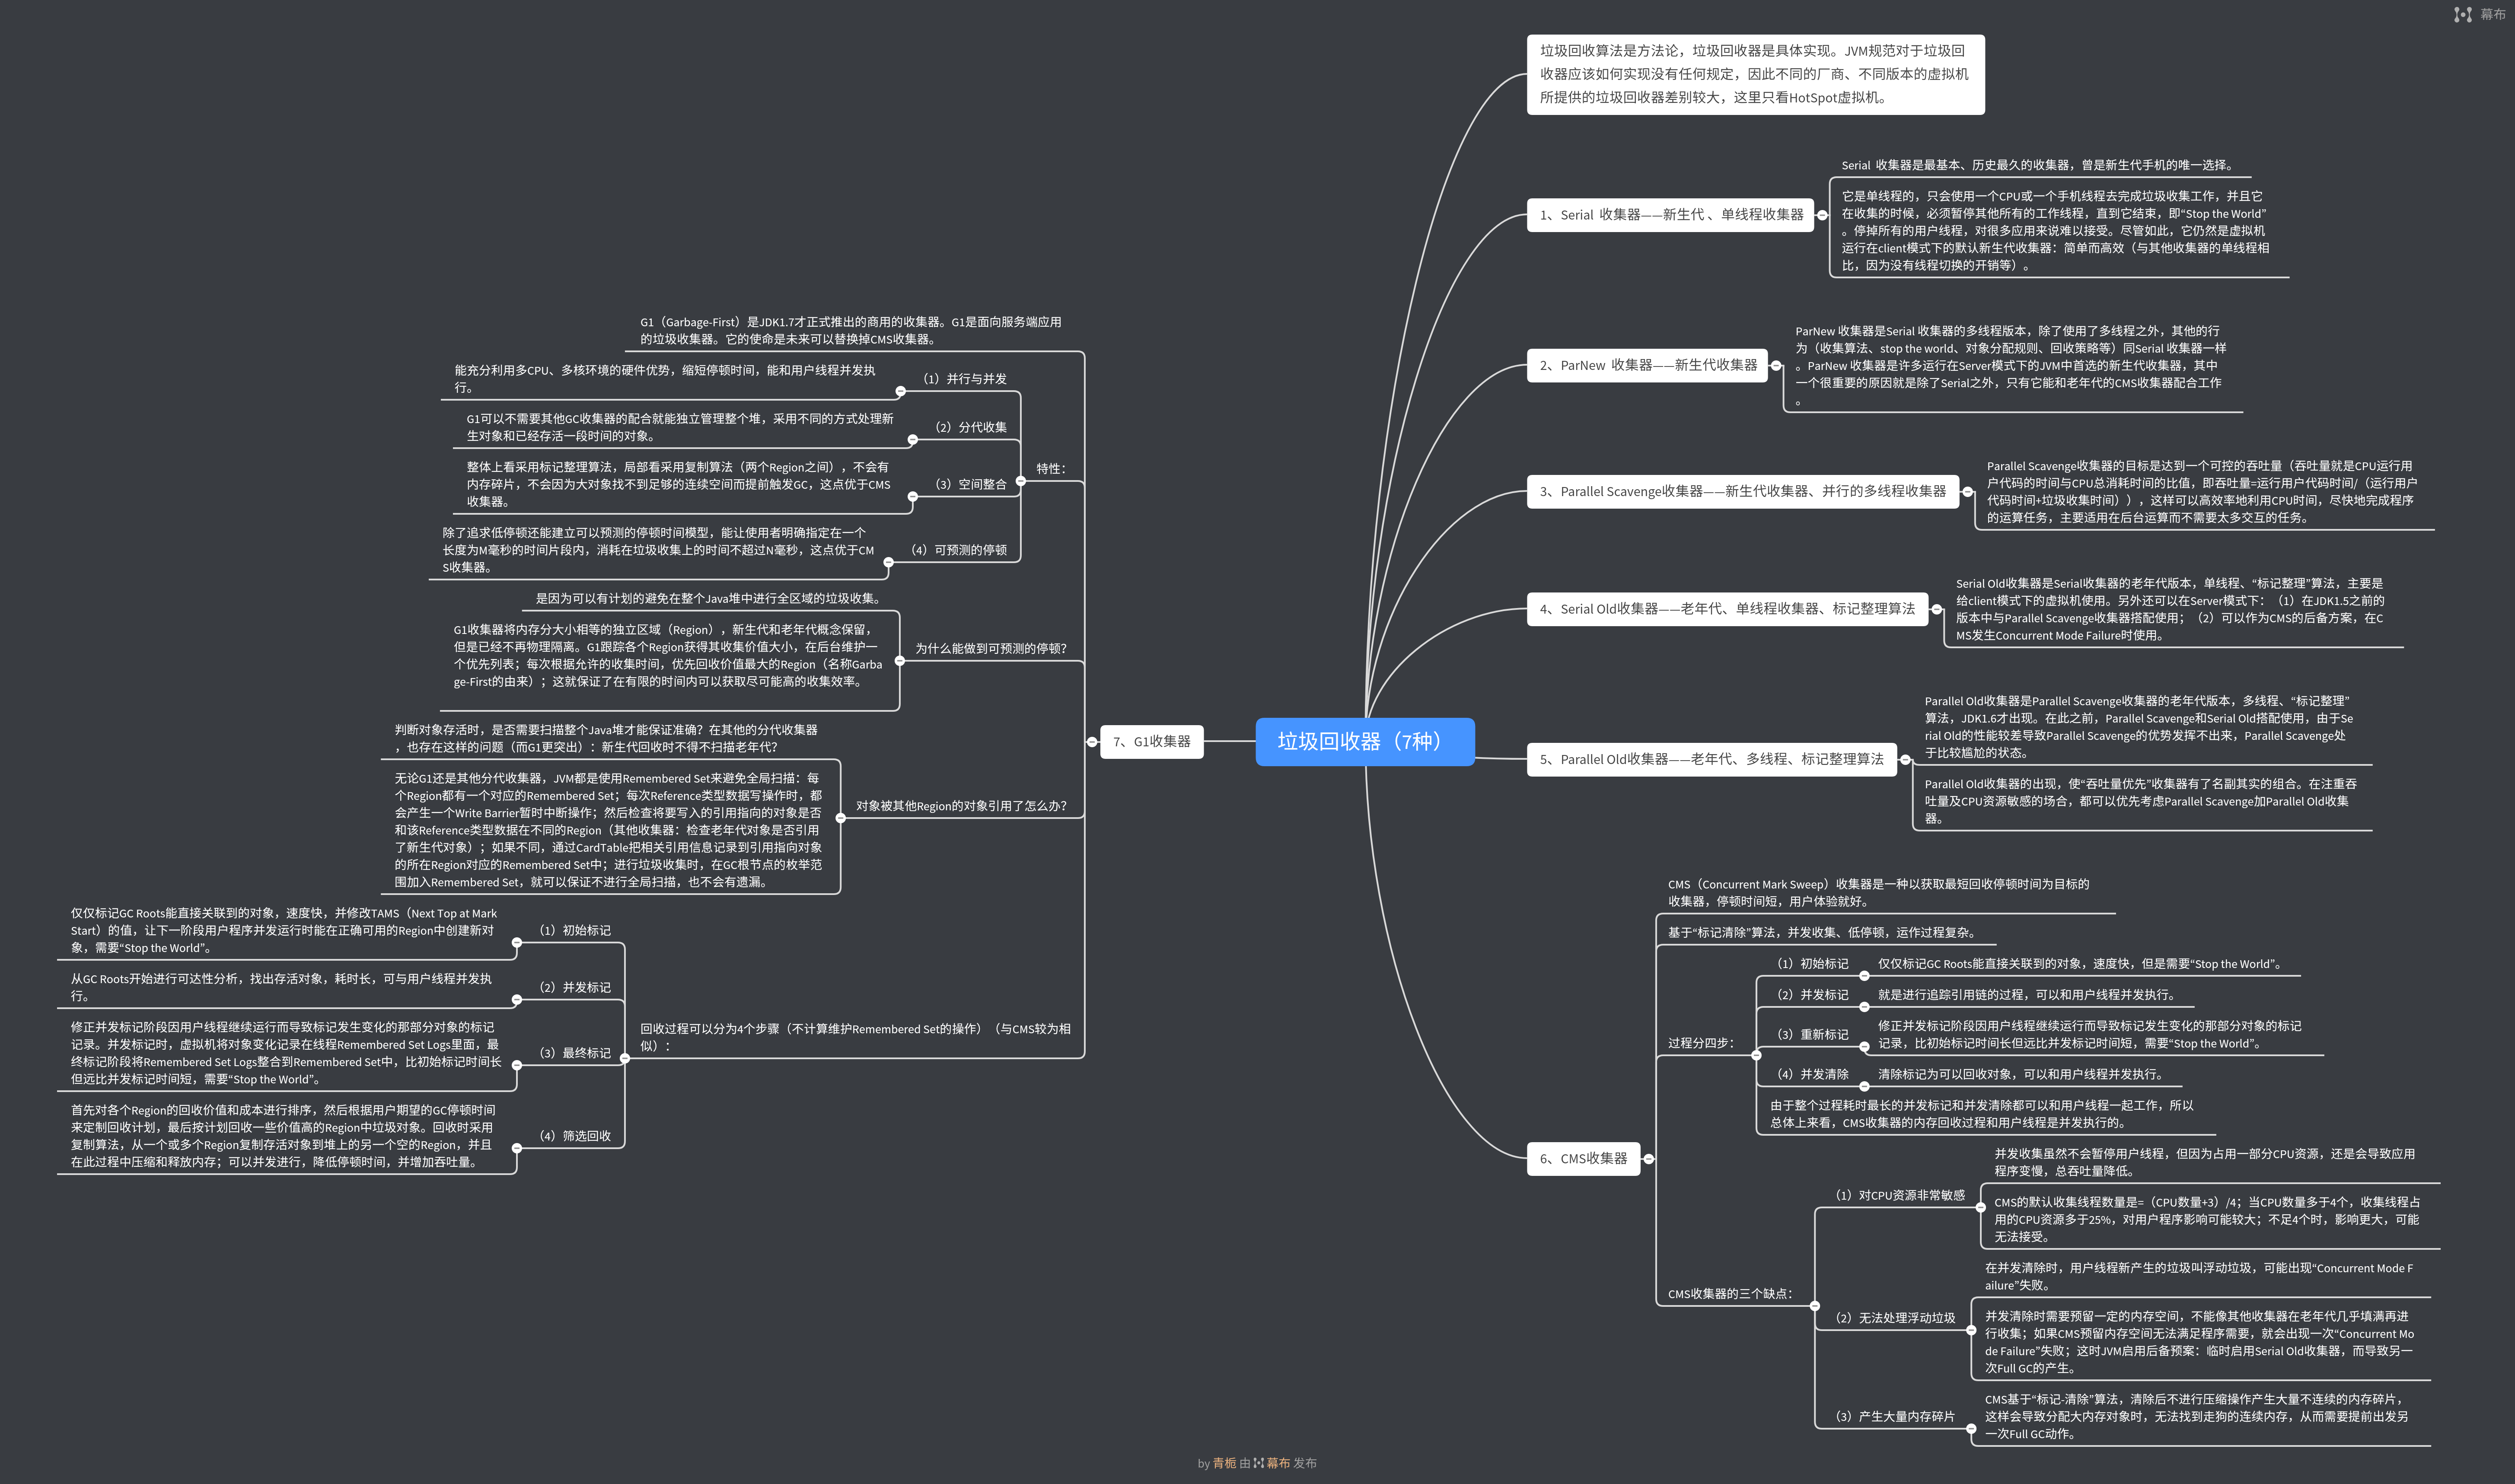
Task: Collapse the （2）分代收集 circle
Action: 912,439
